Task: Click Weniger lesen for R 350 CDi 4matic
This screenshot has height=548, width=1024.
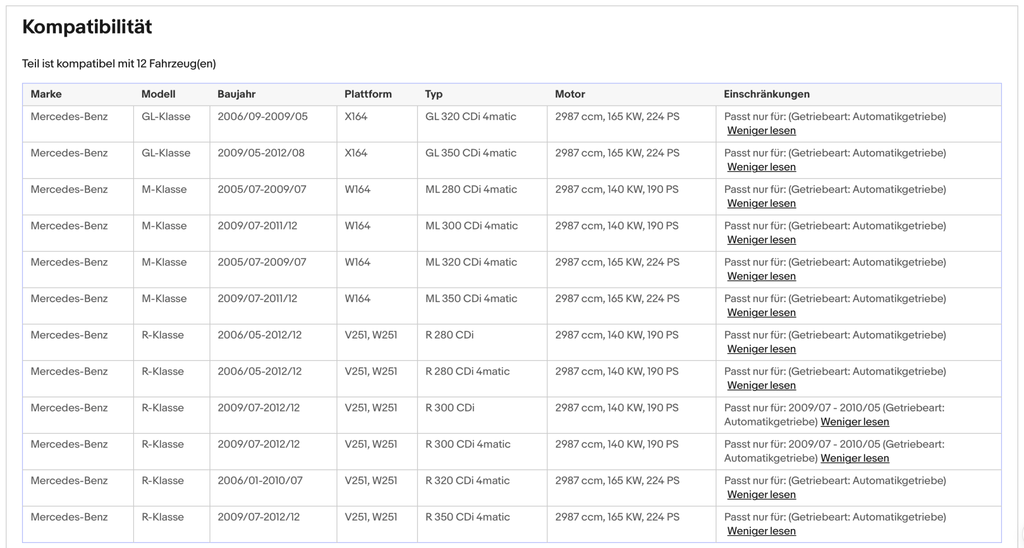Action: click(x=761, y=532)
